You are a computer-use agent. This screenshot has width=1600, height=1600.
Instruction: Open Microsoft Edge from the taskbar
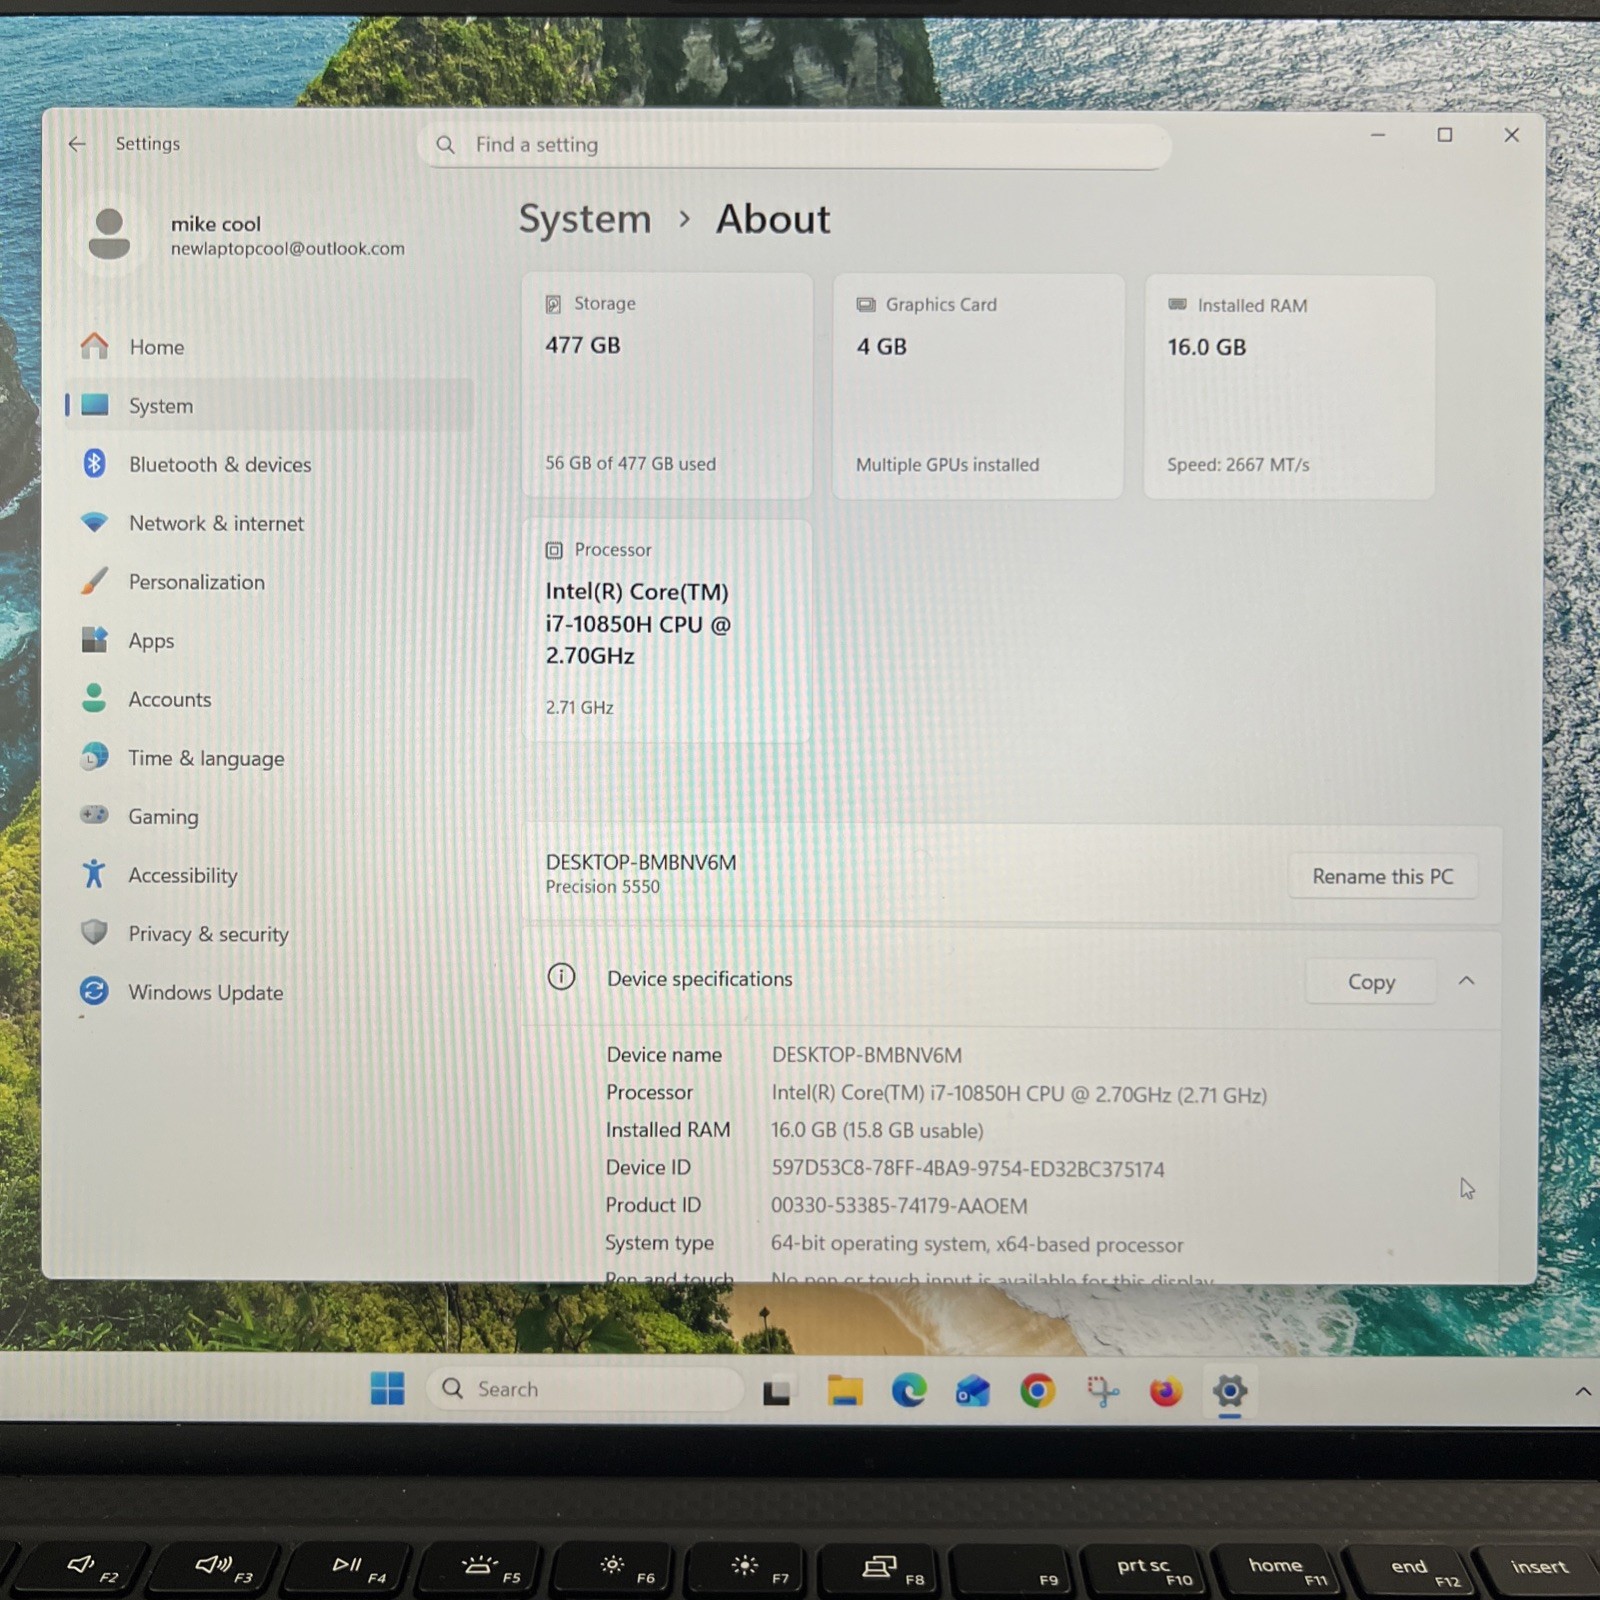[908, 1391]
